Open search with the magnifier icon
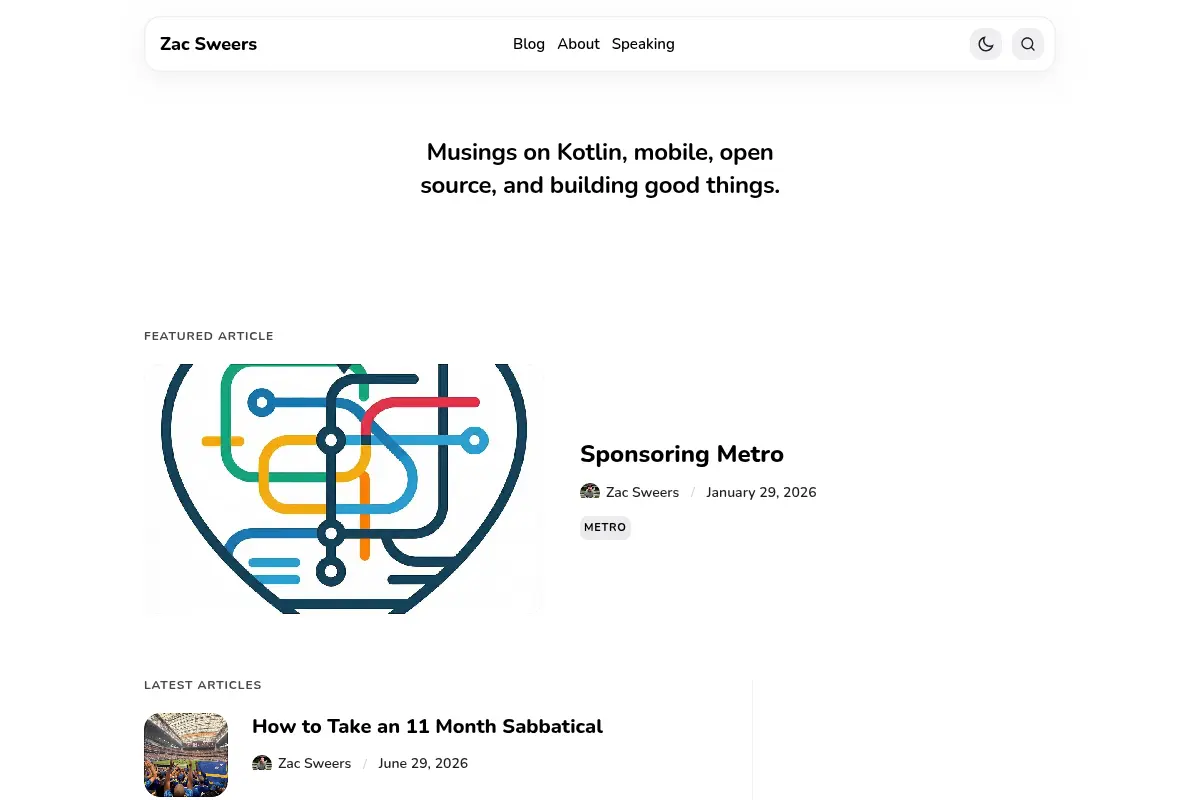Image resolution: width=1200 pixels, height=800 pixels. tap(1028, 44)
